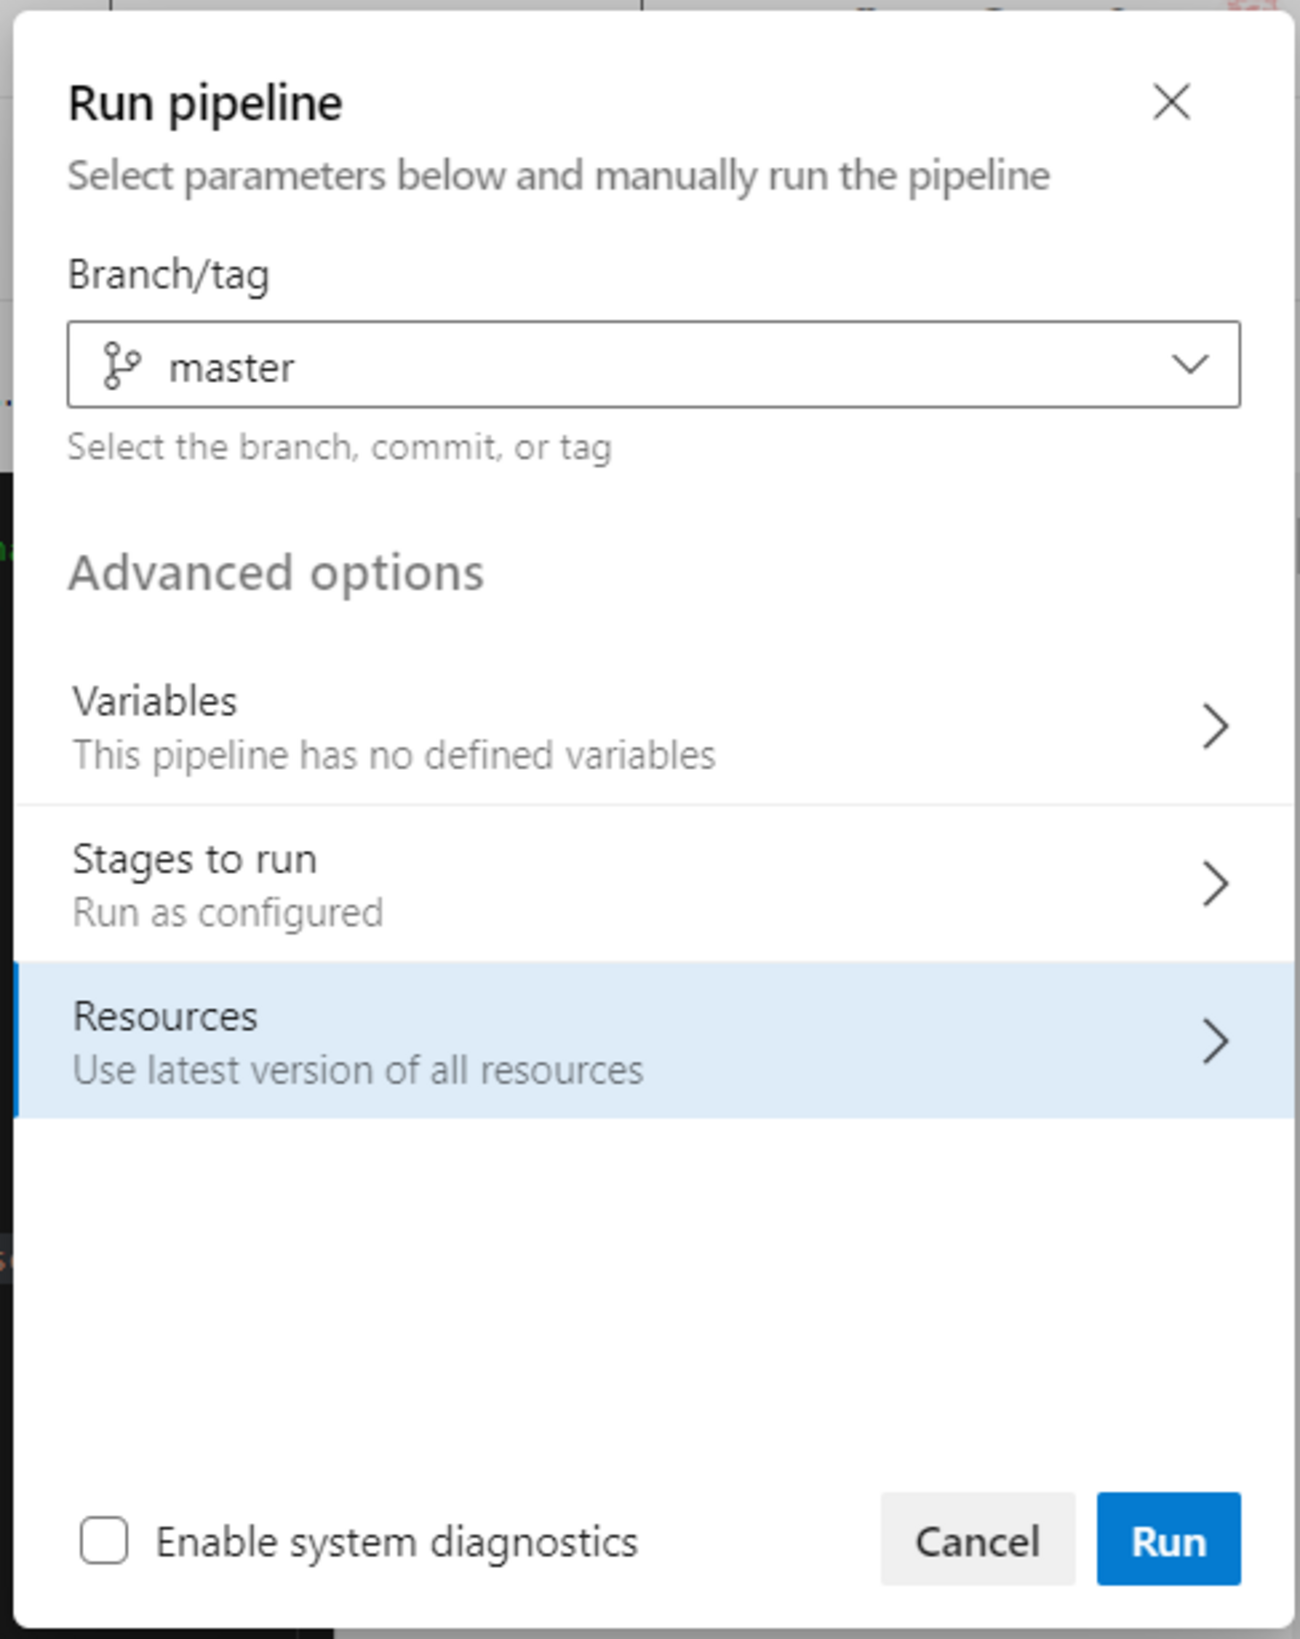This screenshot has height=1639, width=1300.
Task: Click the Advanced options heading
Action: [x=276, y=574]
